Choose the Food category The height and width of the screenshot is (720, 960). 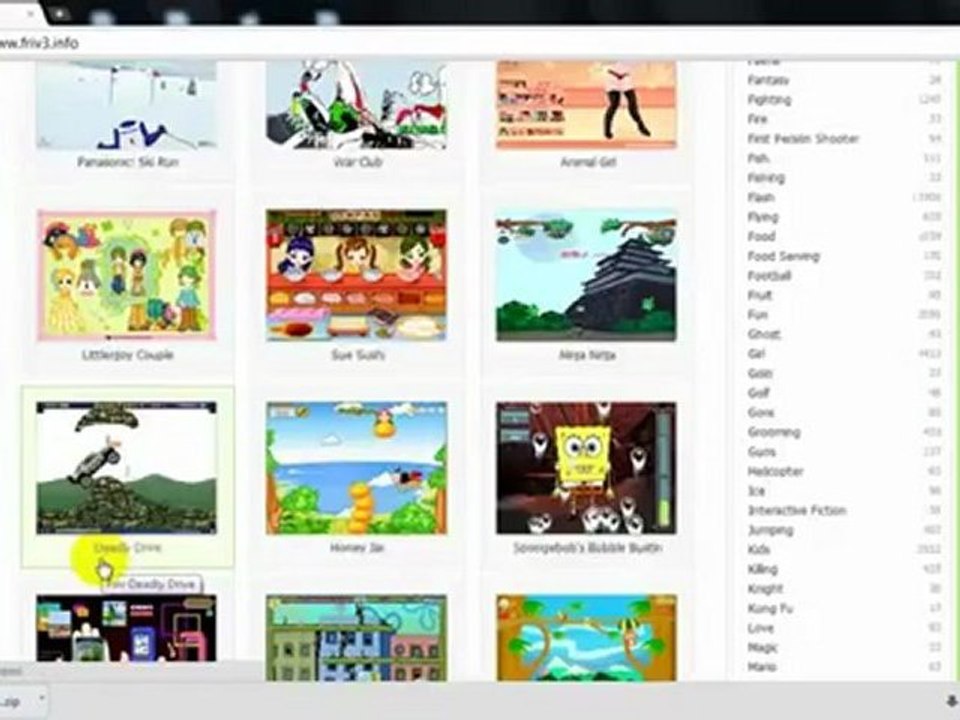[762, 236]
